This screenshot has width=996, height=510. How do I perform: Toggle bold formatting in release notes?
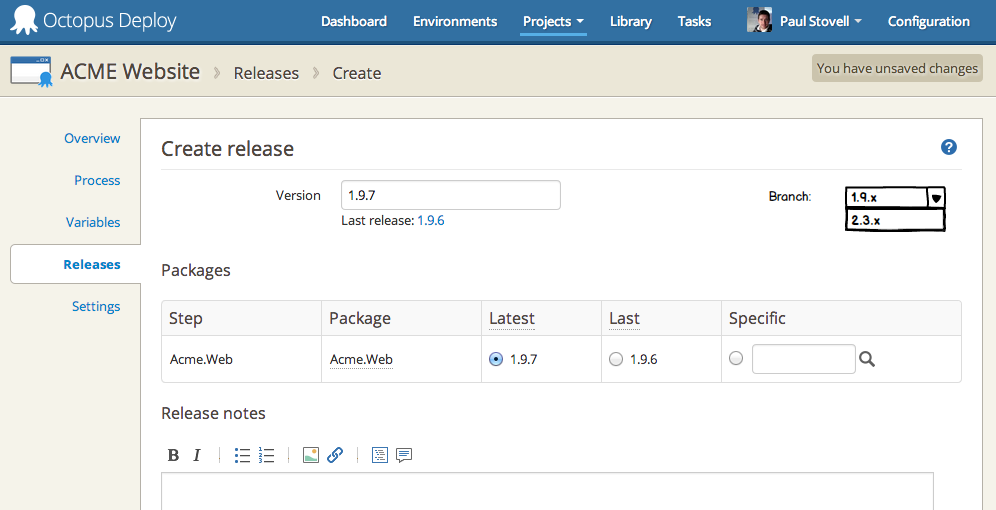point(173,455)
